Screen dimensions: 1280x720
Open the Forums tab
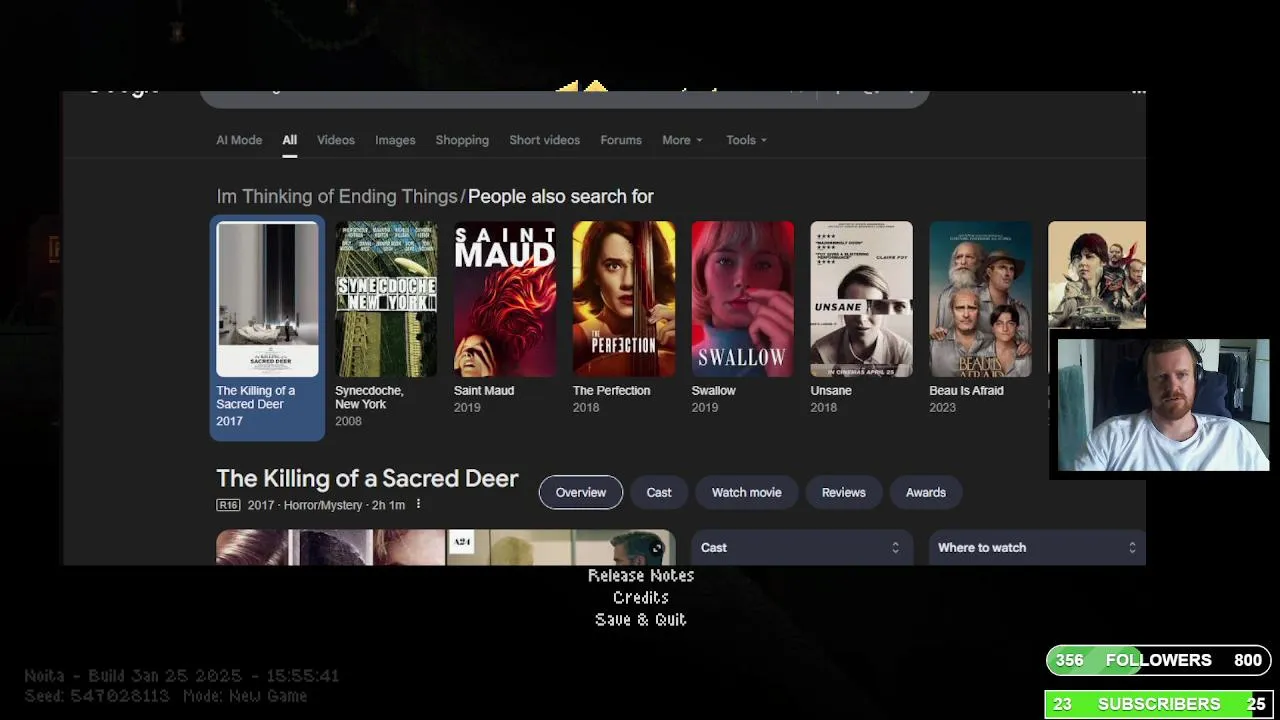[x=621, y=140]
